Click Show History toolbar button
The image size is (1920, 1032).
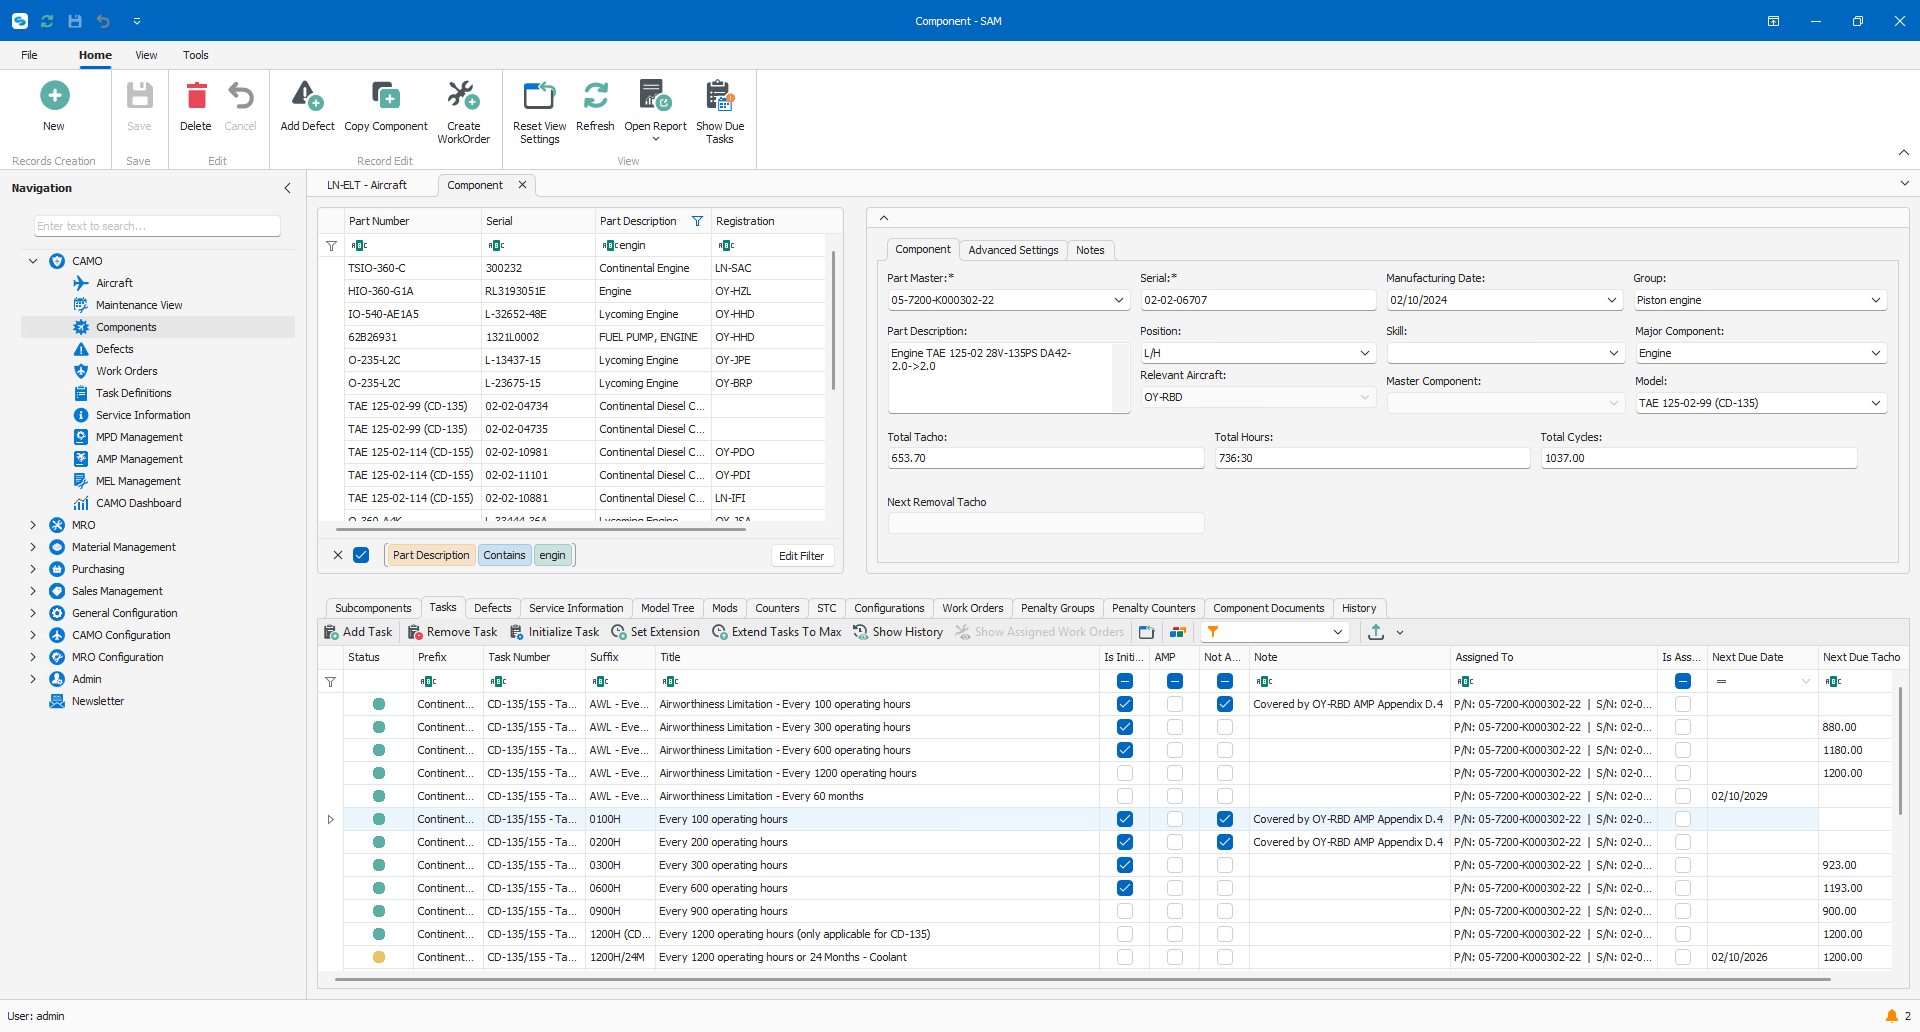point(898,632)
